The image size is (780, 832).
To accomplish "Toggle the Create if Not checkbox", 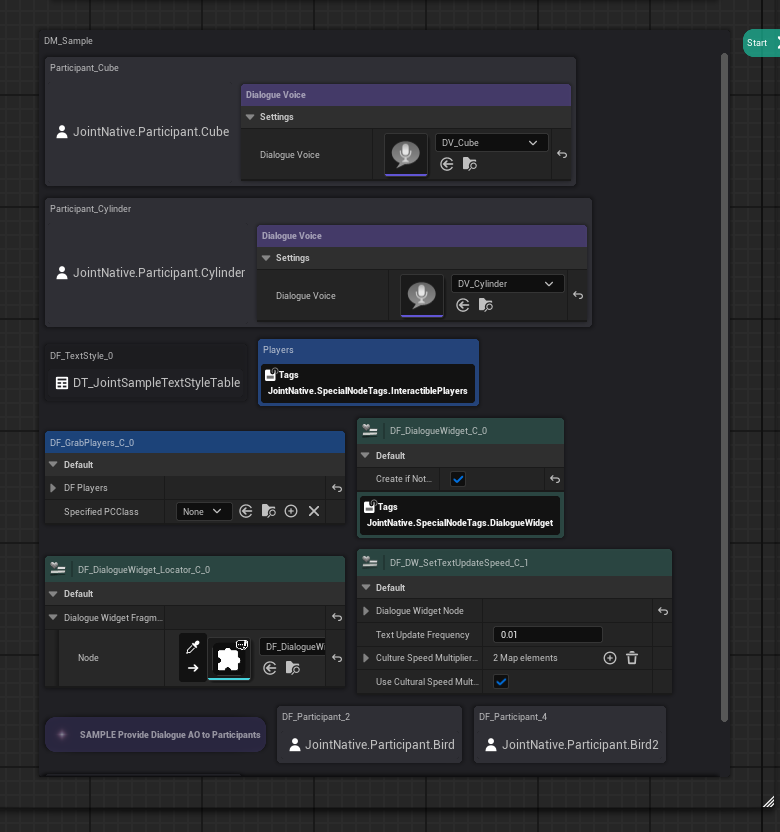I will tap(458, 479).
